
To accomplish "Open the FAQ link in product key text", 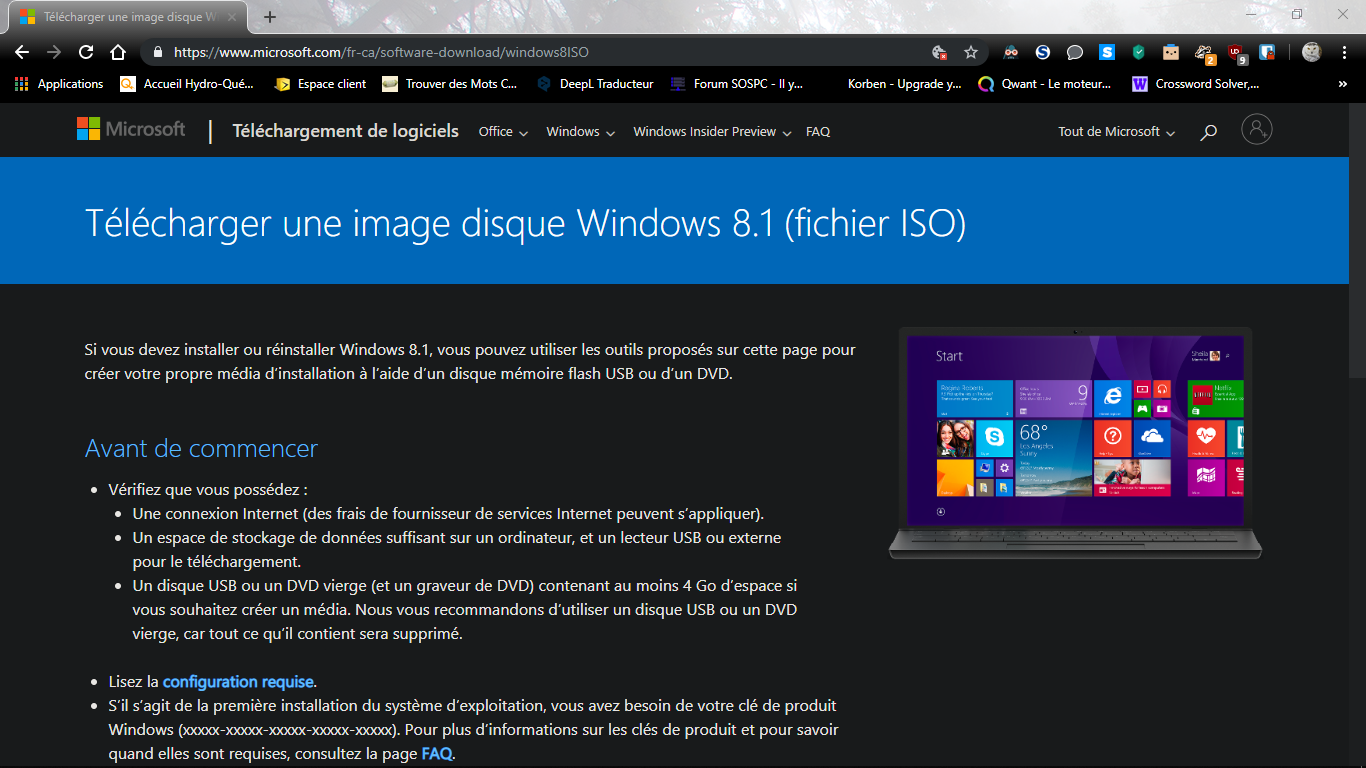I will [437, 754].
